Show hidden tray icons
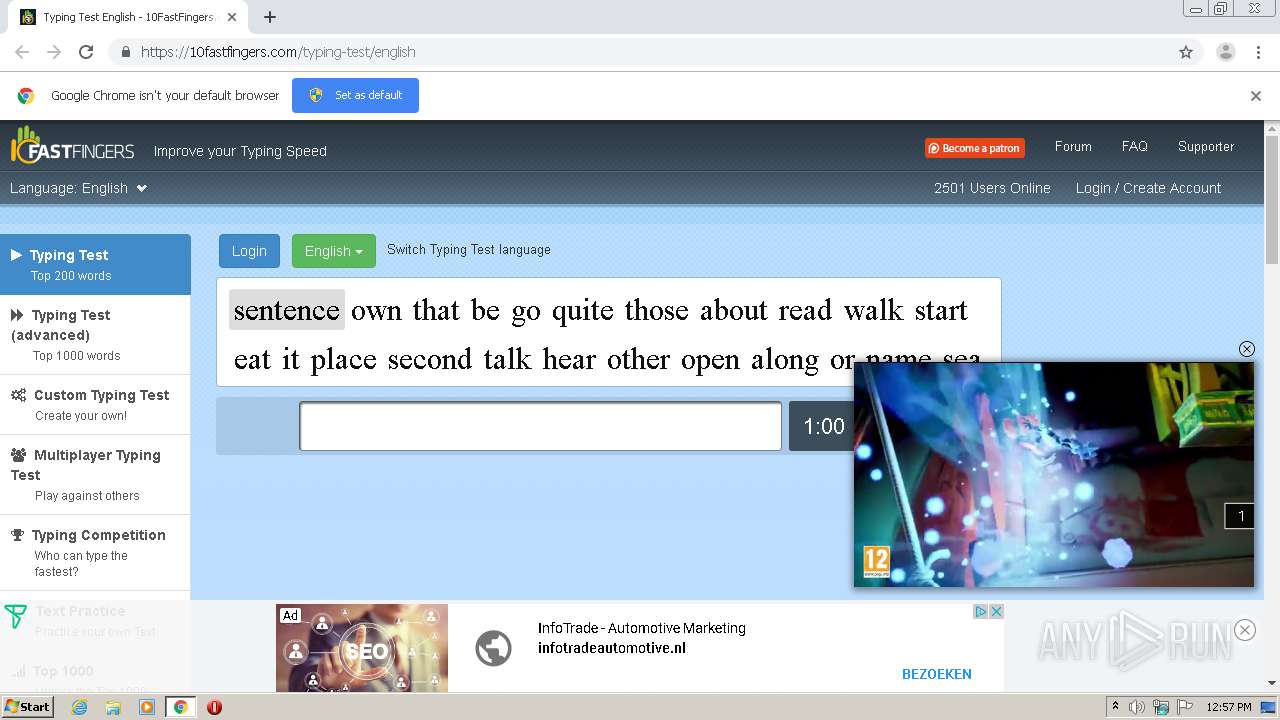This screenshot has width=1280, height=720. 1115,707
